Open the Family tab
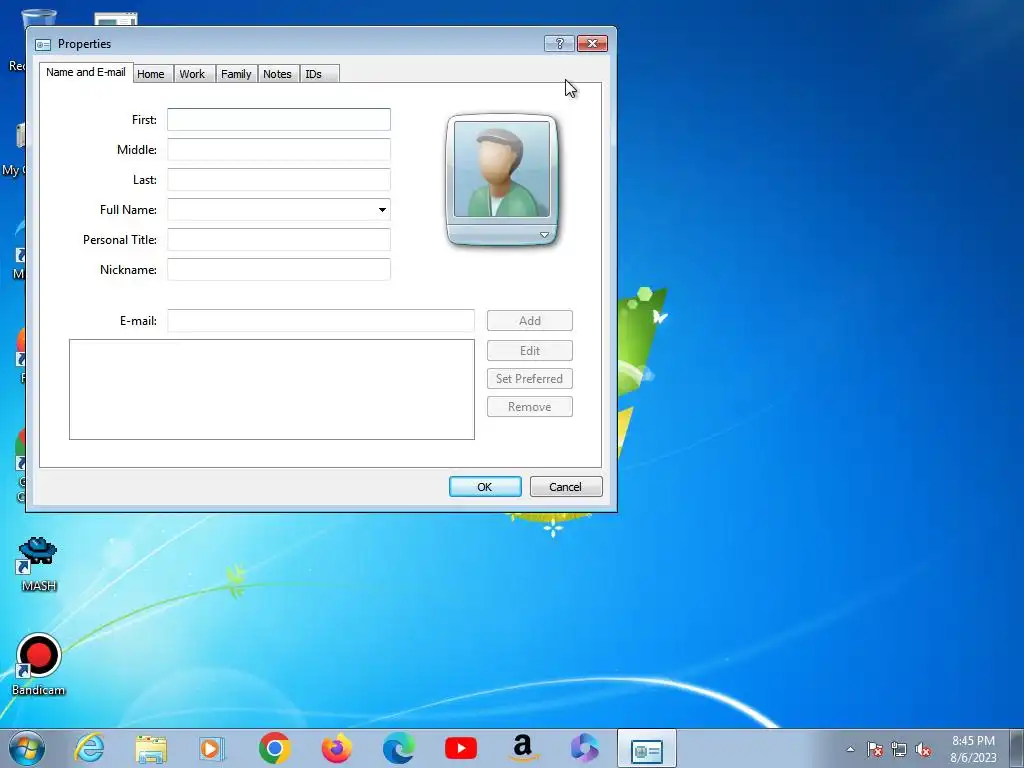Screen dimensions: 1024x768 coord(236,74)
